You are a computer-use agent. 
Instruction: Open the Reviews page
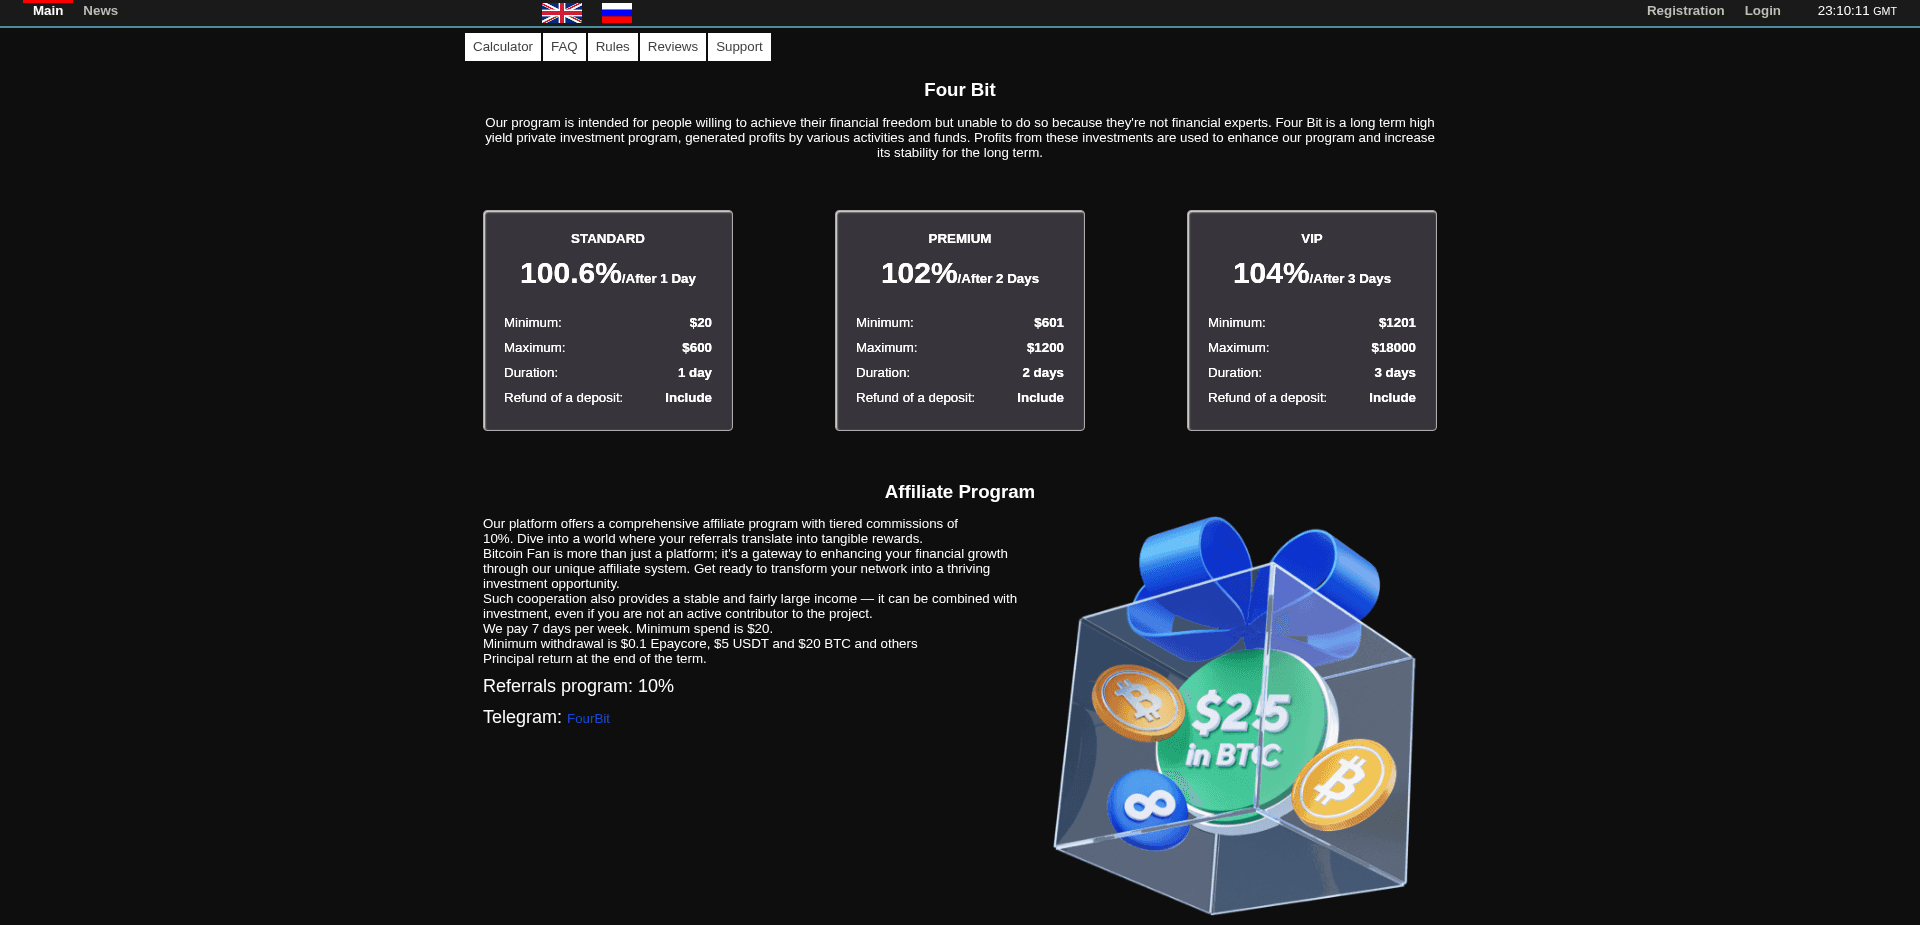[x=672, y=47]
